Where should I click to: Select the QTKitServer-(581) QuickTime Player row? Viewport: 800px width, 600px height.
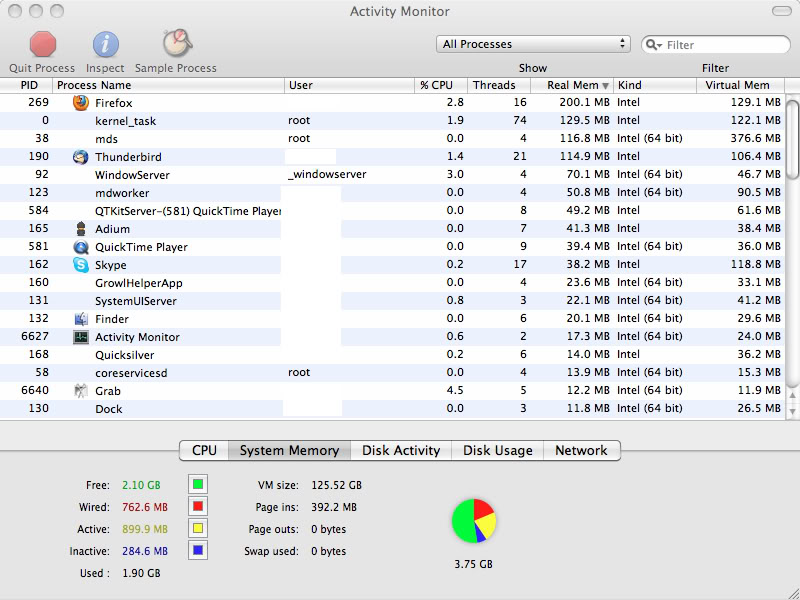[x=392, y=211]
